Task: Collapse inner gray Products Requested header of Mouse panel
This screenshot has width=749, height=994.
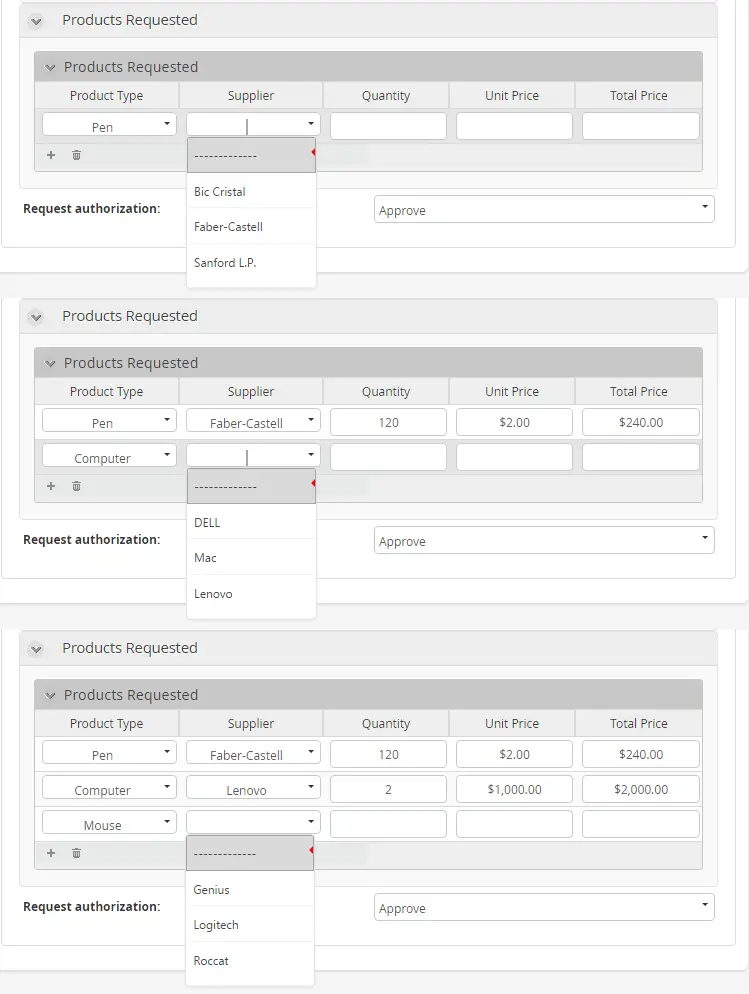Action: (49, 695)
